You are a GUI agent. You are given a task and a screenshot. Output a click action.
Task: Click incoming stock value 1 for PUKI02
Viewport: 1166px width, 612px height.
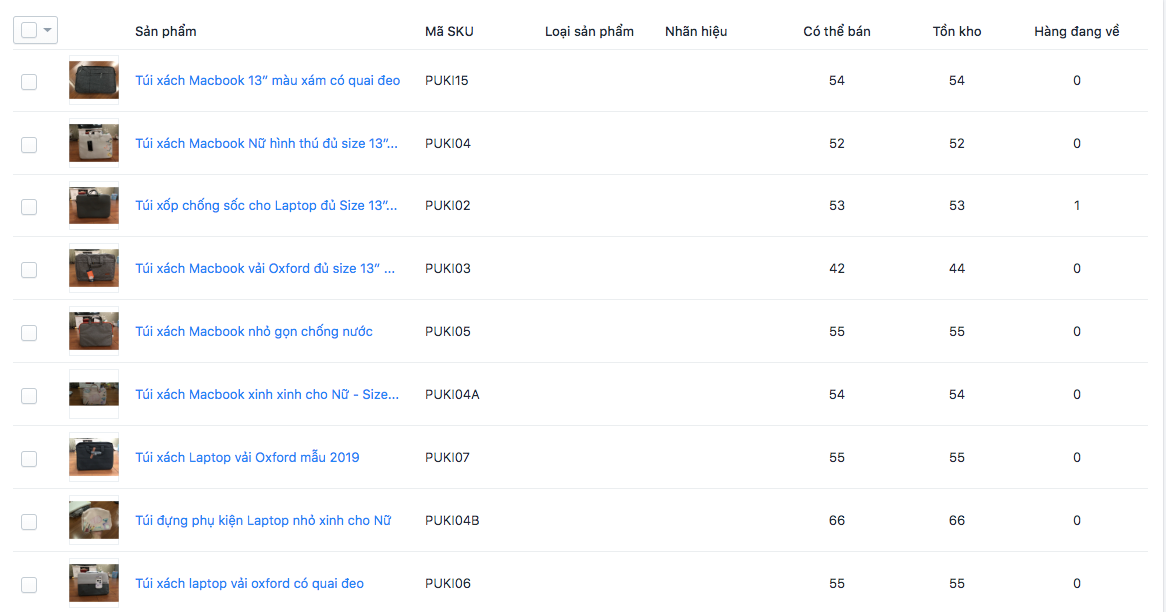tap(1077, 205)
